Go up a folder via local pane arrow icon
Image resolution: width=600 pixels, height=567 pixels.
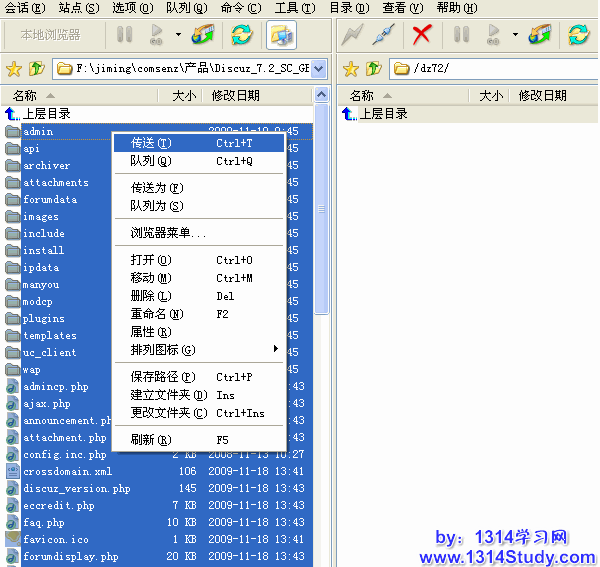[36, 69]
